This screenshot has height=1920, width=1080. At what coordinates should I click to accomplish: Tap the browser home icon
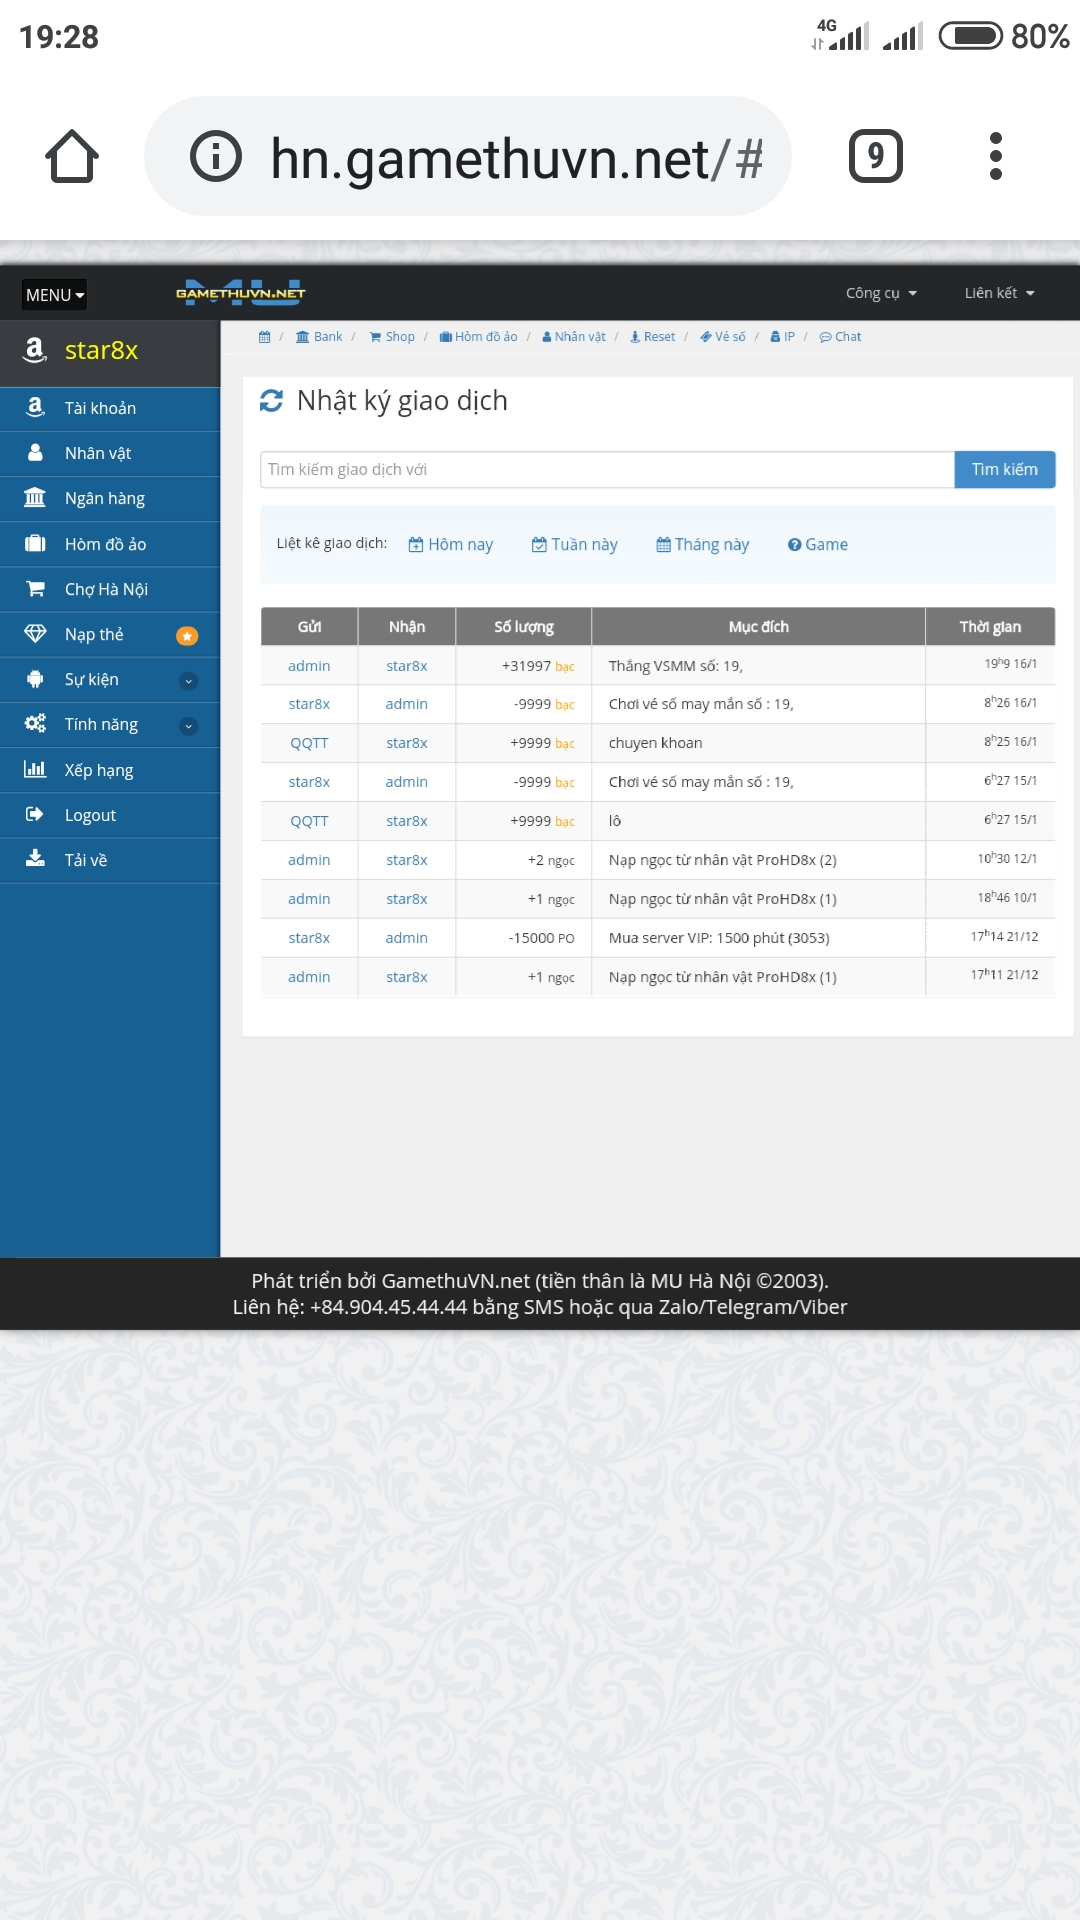72,156
